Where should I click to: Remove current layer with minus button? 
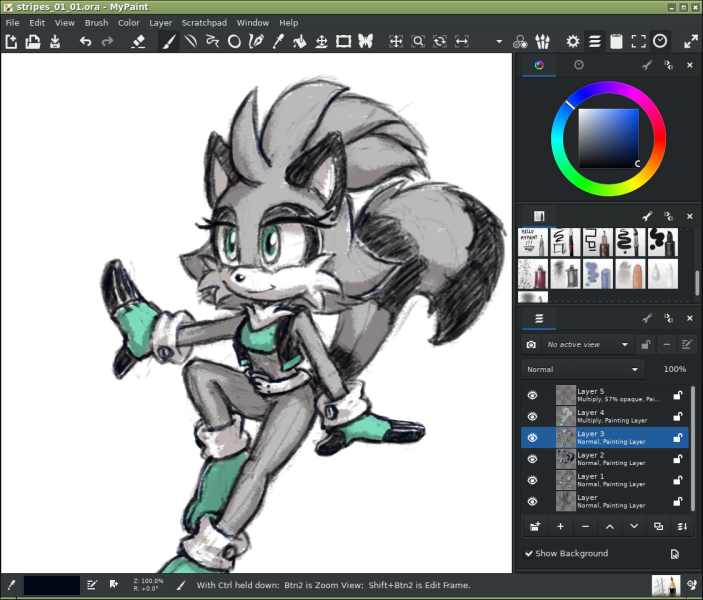[x=585, y=526]
